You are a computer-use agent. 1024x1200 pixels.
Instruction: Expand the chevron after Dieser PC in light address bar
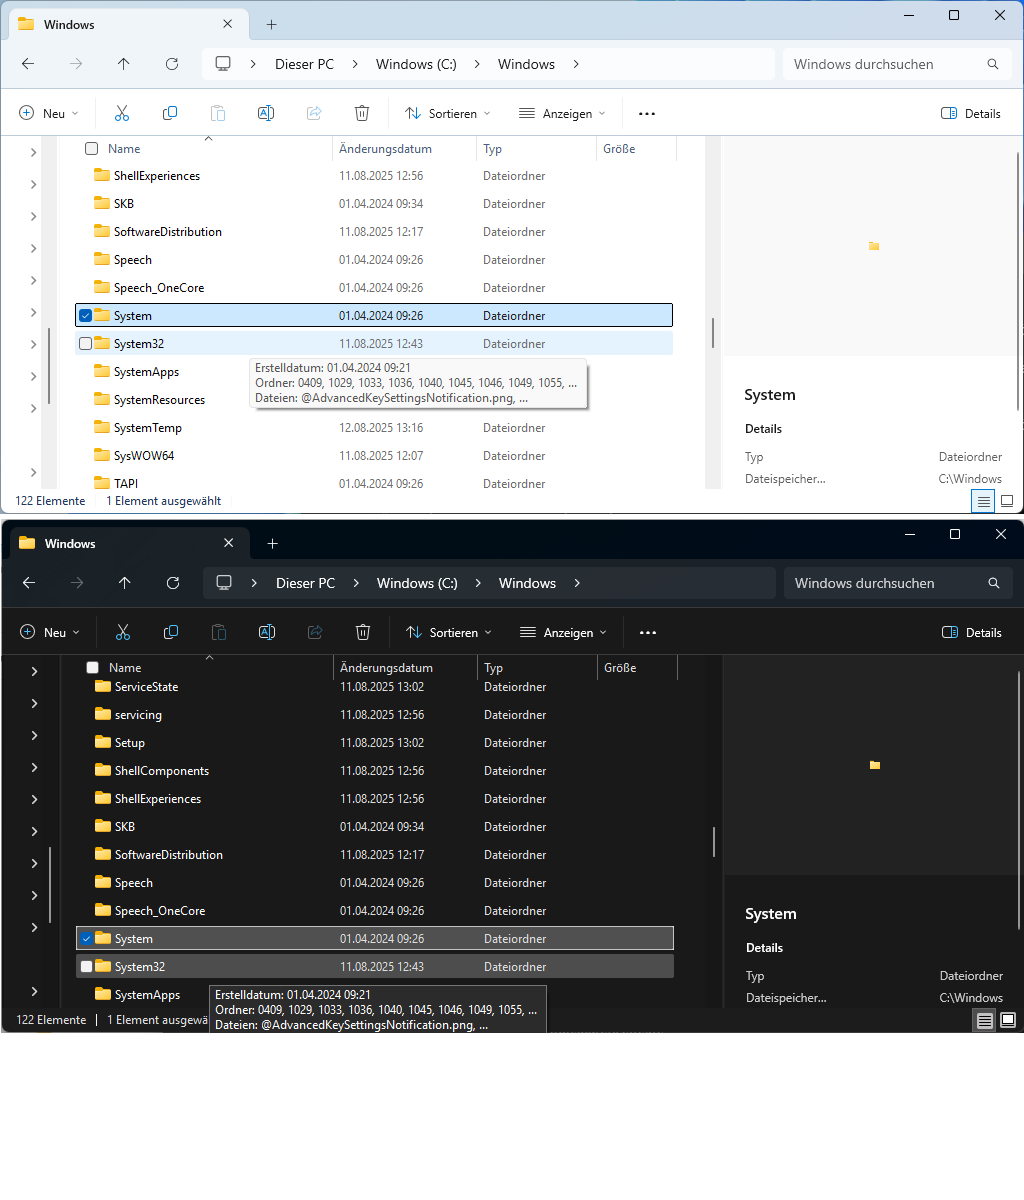pyautogui.click(x=355, y=64)
